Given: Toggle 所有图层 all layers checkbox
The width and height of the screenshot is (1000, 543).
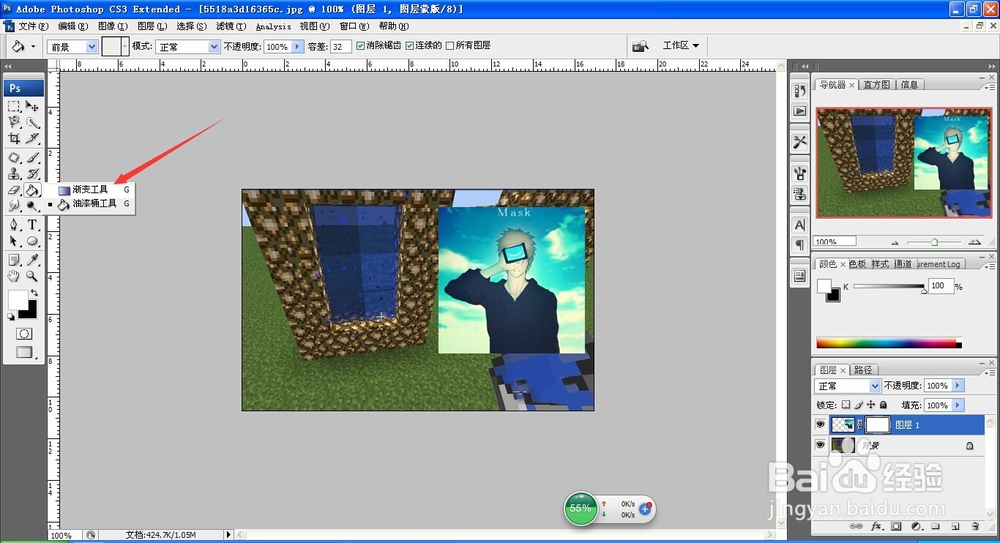Looking at the screenshot, I should point(450,45).
